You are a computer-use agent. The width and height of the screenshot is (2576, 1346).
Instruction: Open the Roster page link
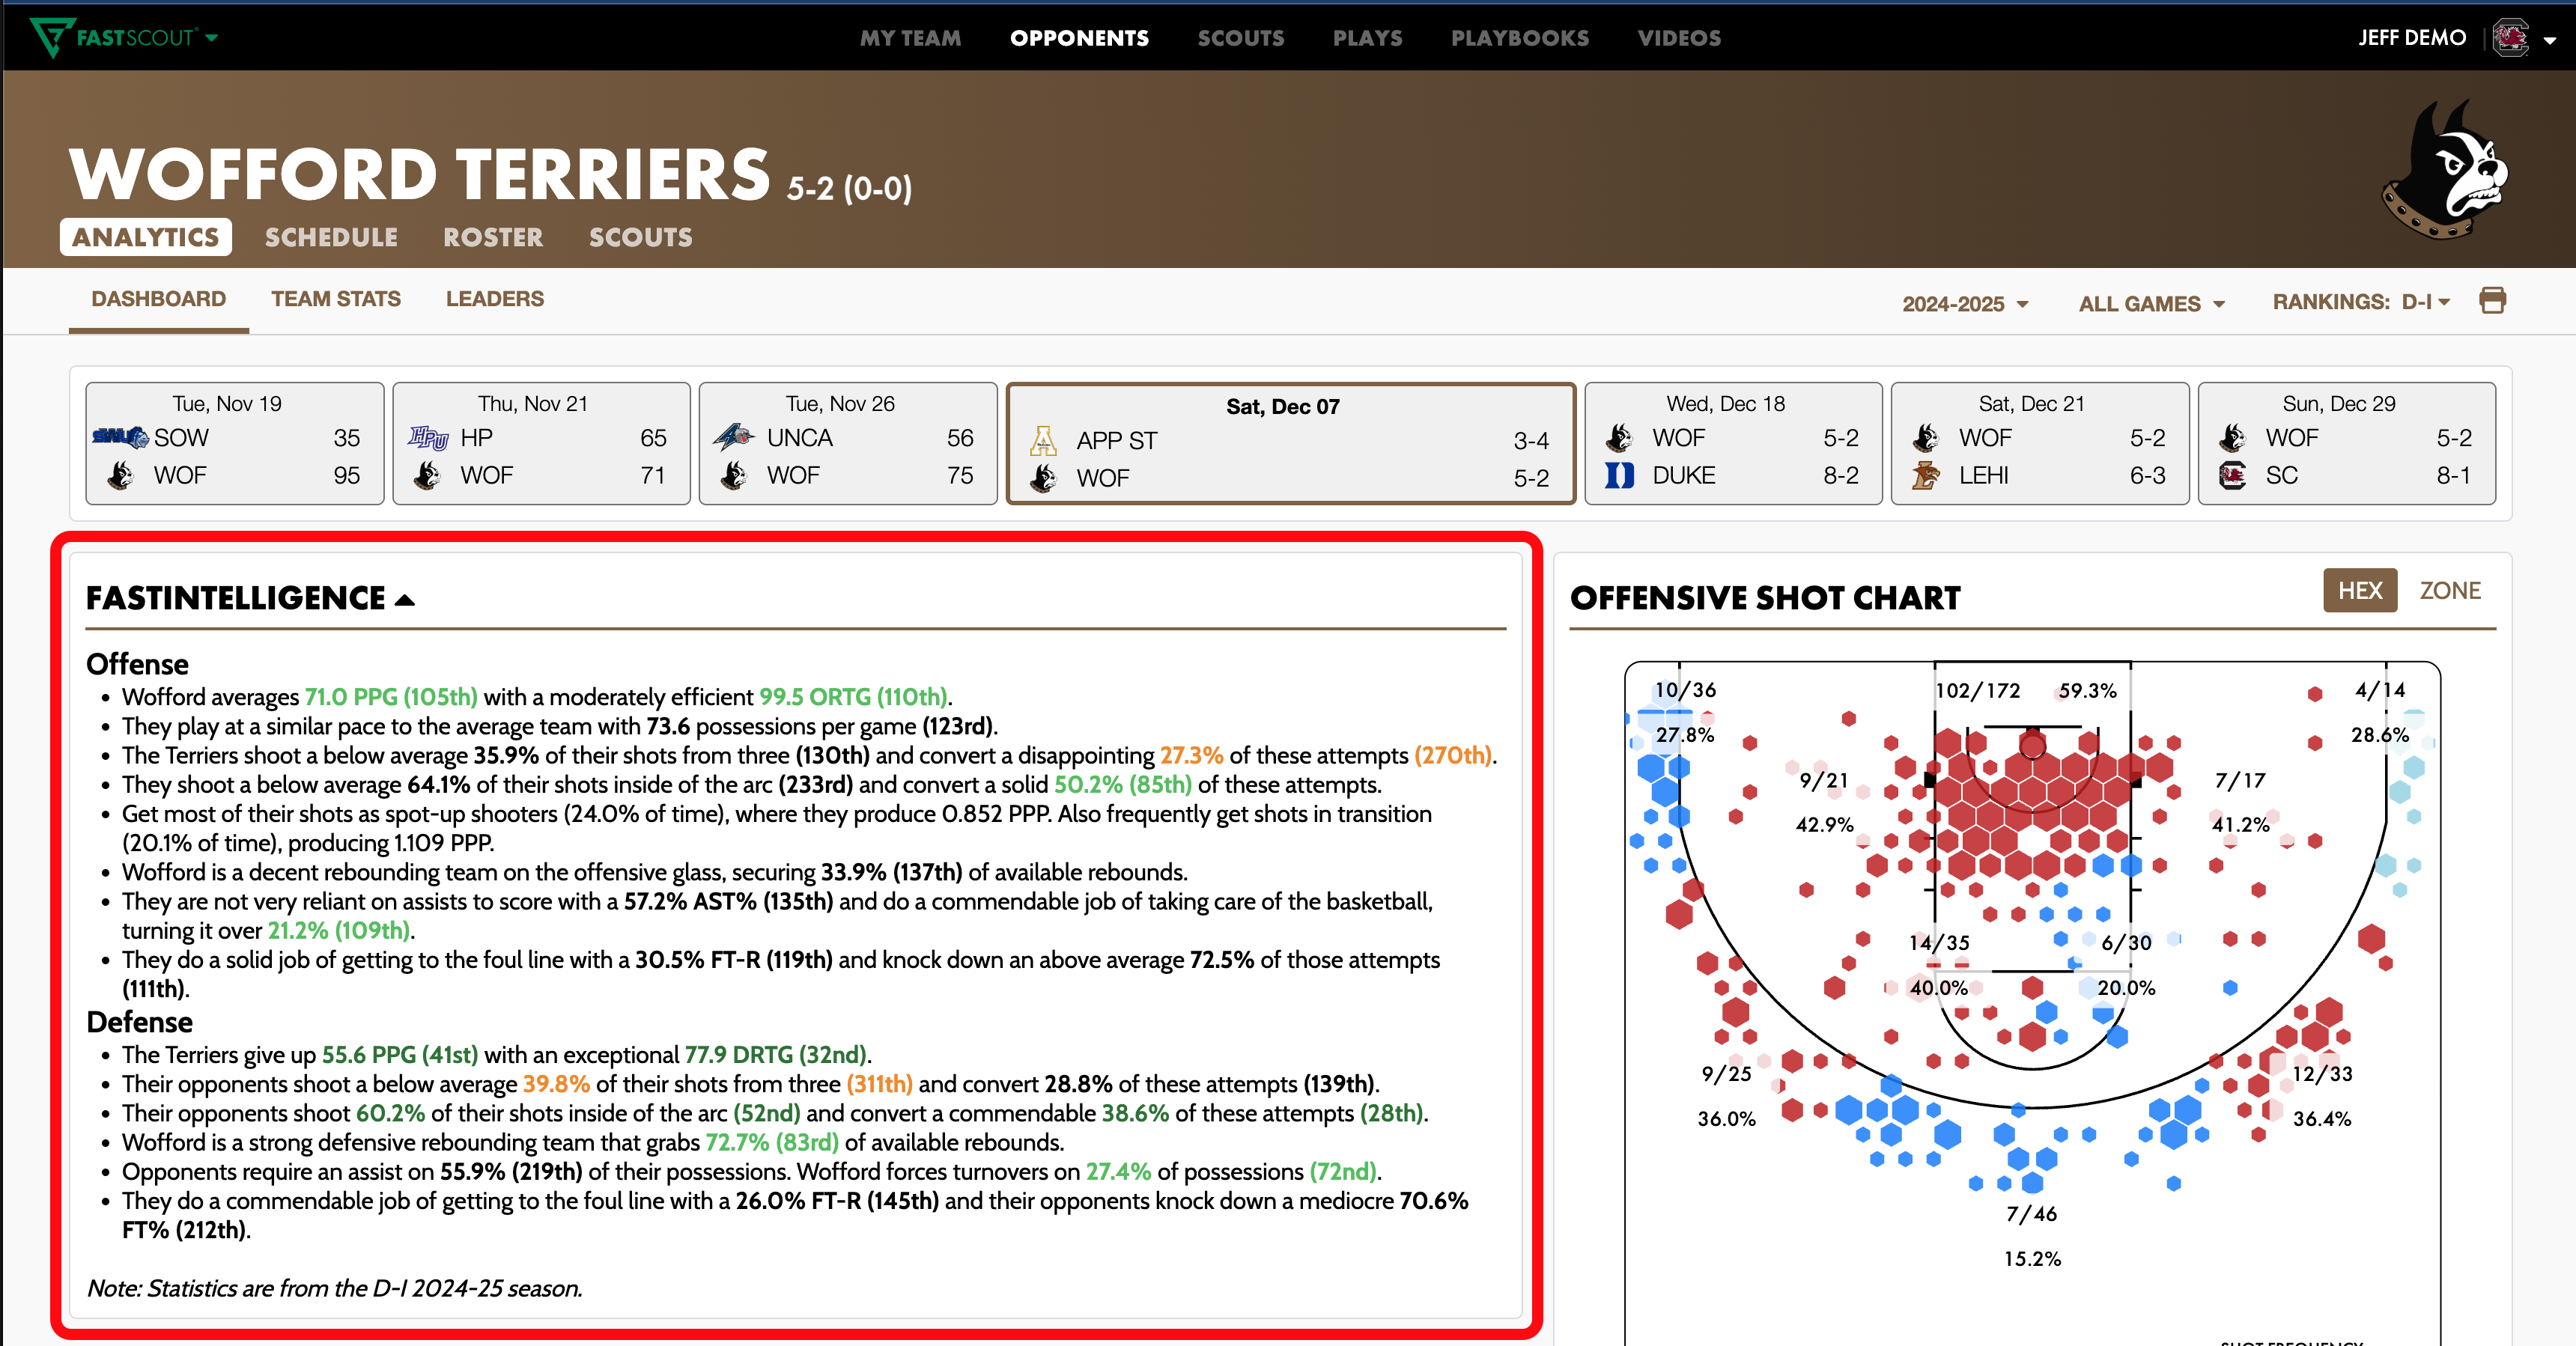(x=493, y=237)
